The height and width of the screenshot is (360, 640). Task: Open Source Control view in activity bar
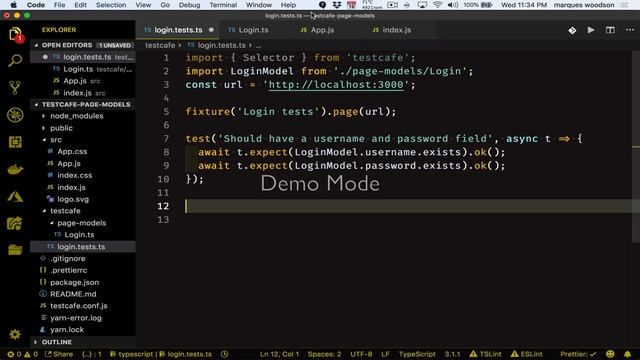[15, 88]
